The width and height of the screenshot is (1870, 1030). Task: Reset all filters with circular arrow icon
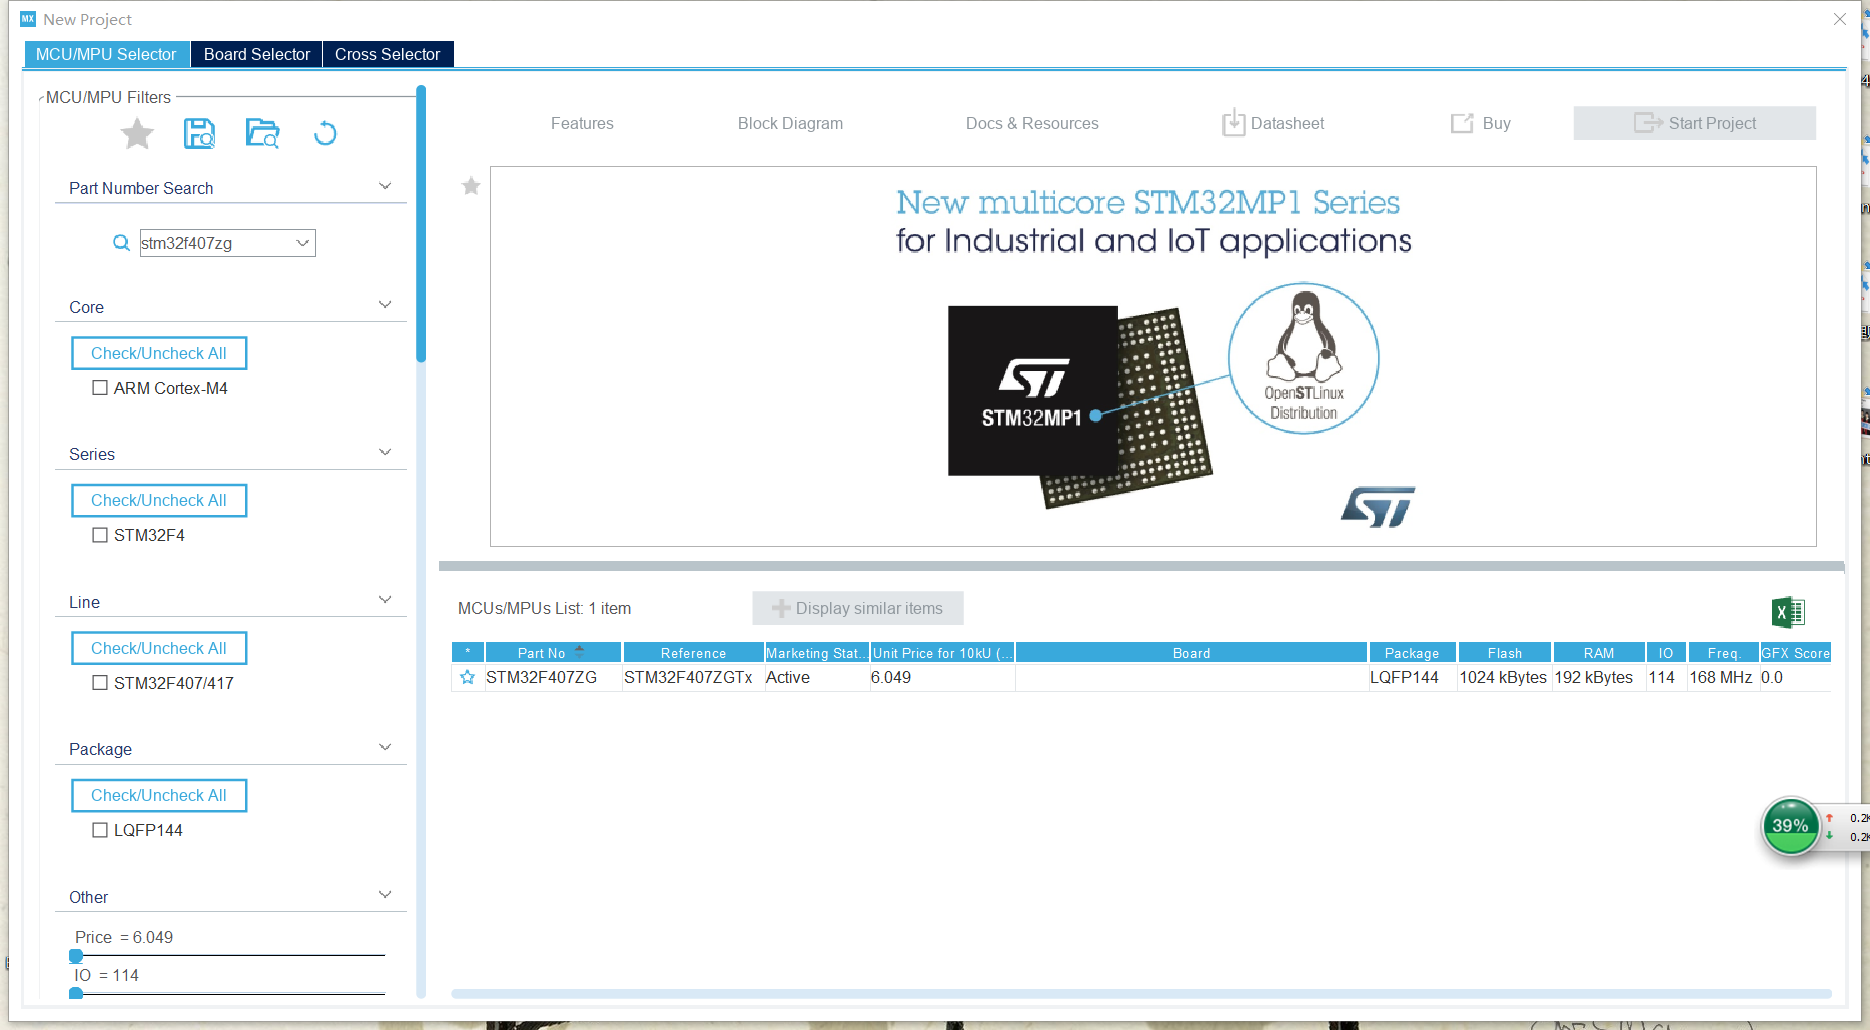[324, 133]
